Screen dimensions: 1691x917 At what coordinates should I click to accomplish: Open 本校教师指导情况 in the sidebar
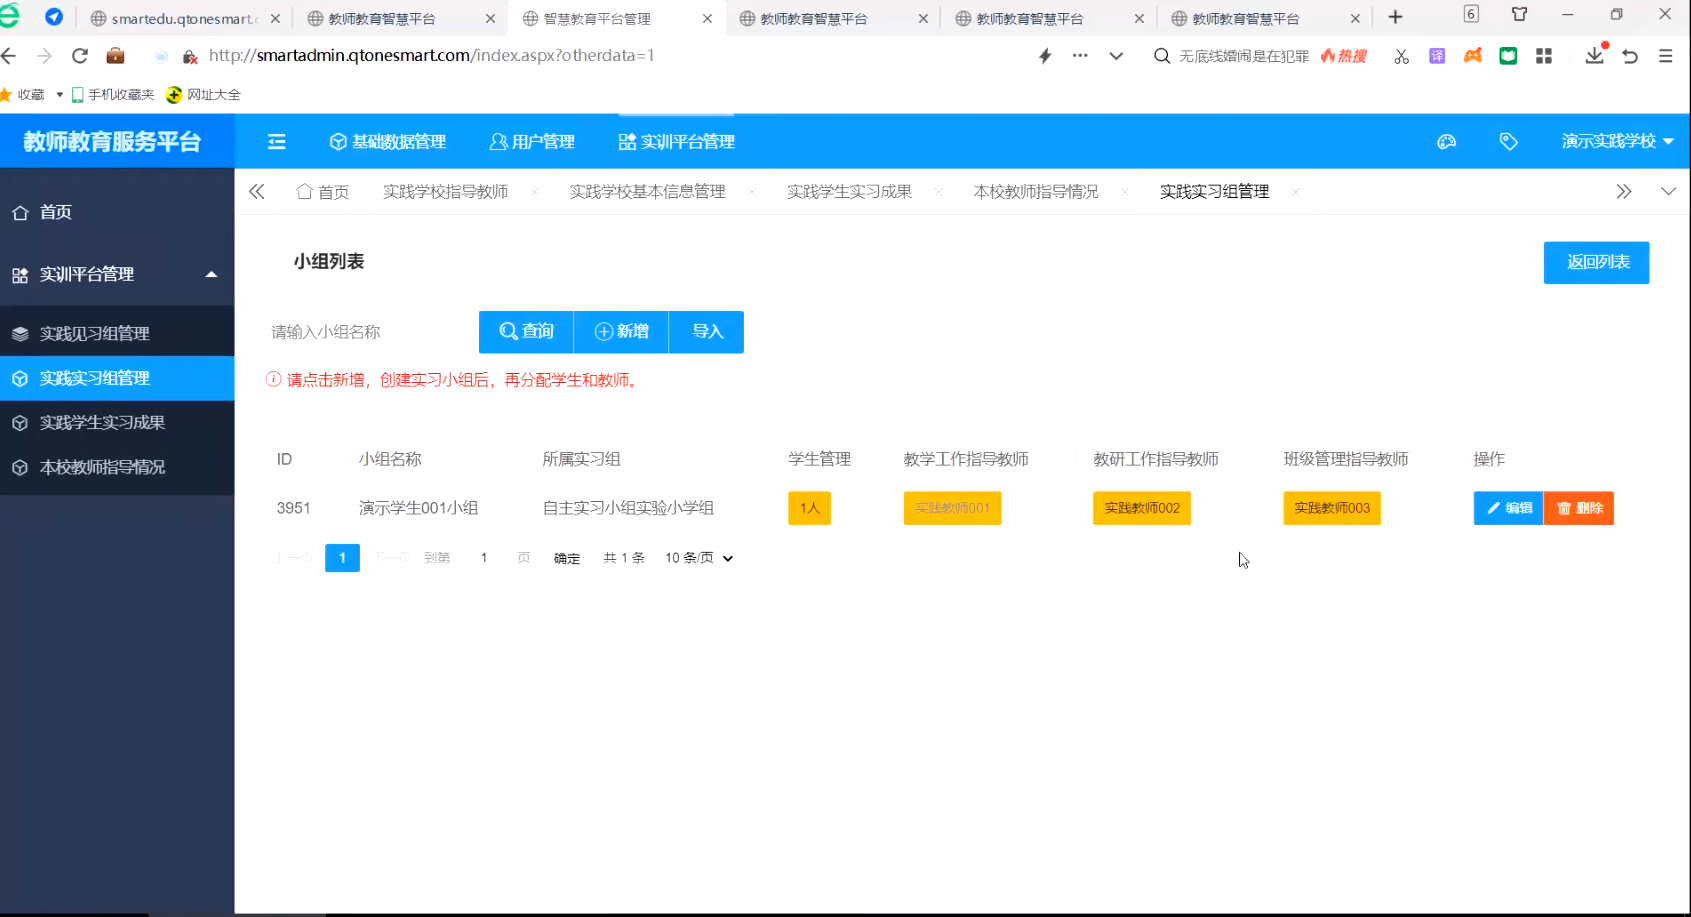pos(117,467)
